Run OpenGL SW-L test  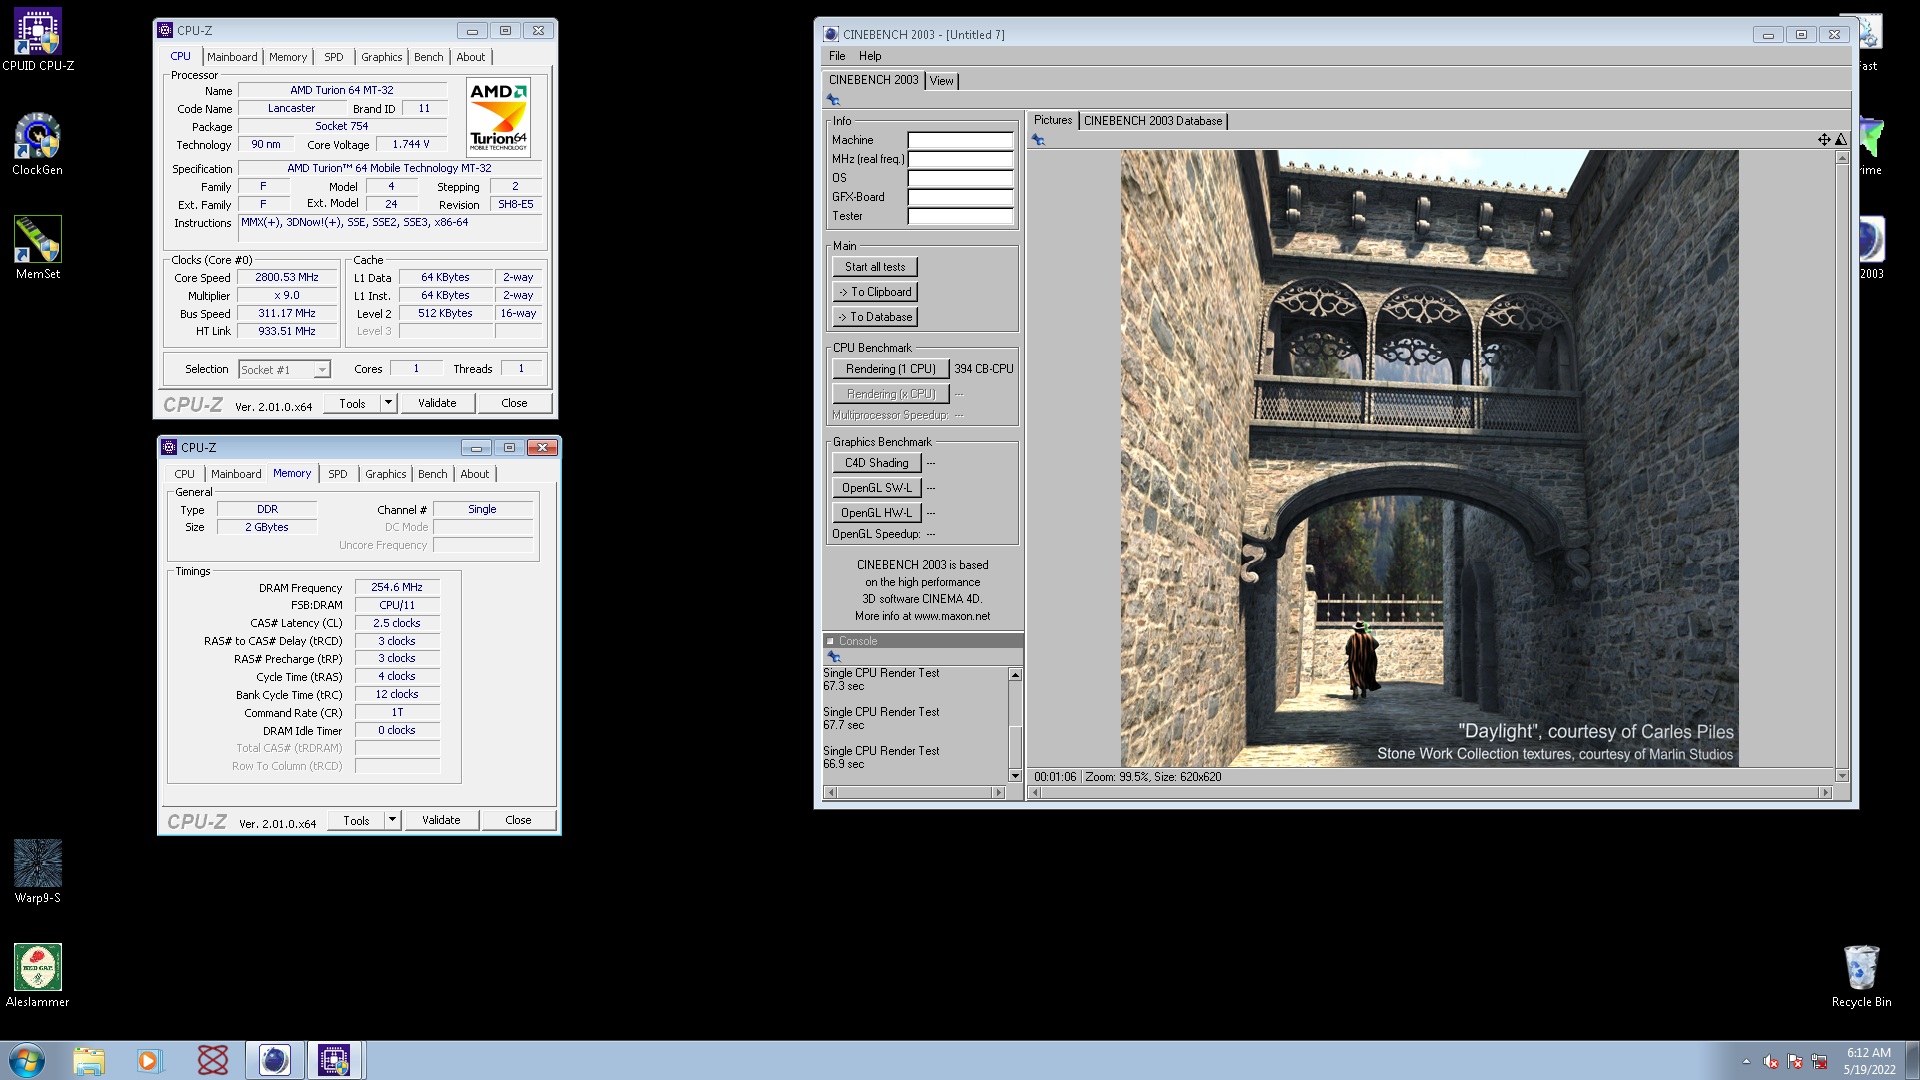click(x=877, y=488)
